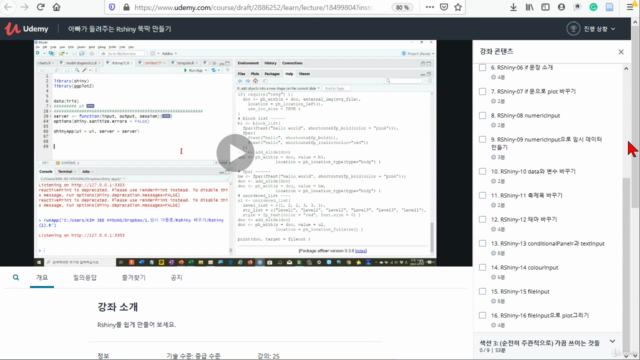Reload the page with the refresh icon
The image size is (640, 360).
[x=40, y=7]
